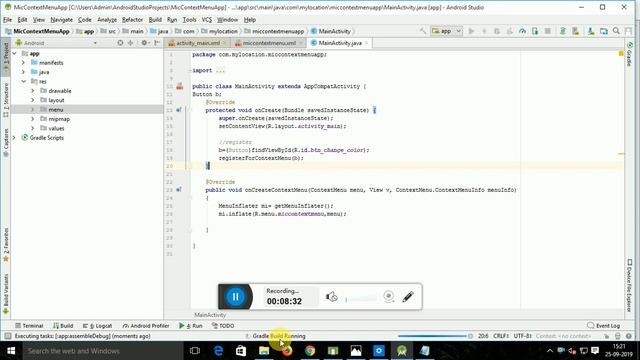Click Sync Project with Gradle Files icon
The height and width of the screenshot is (360, 640).
click(x=562, y=31)
